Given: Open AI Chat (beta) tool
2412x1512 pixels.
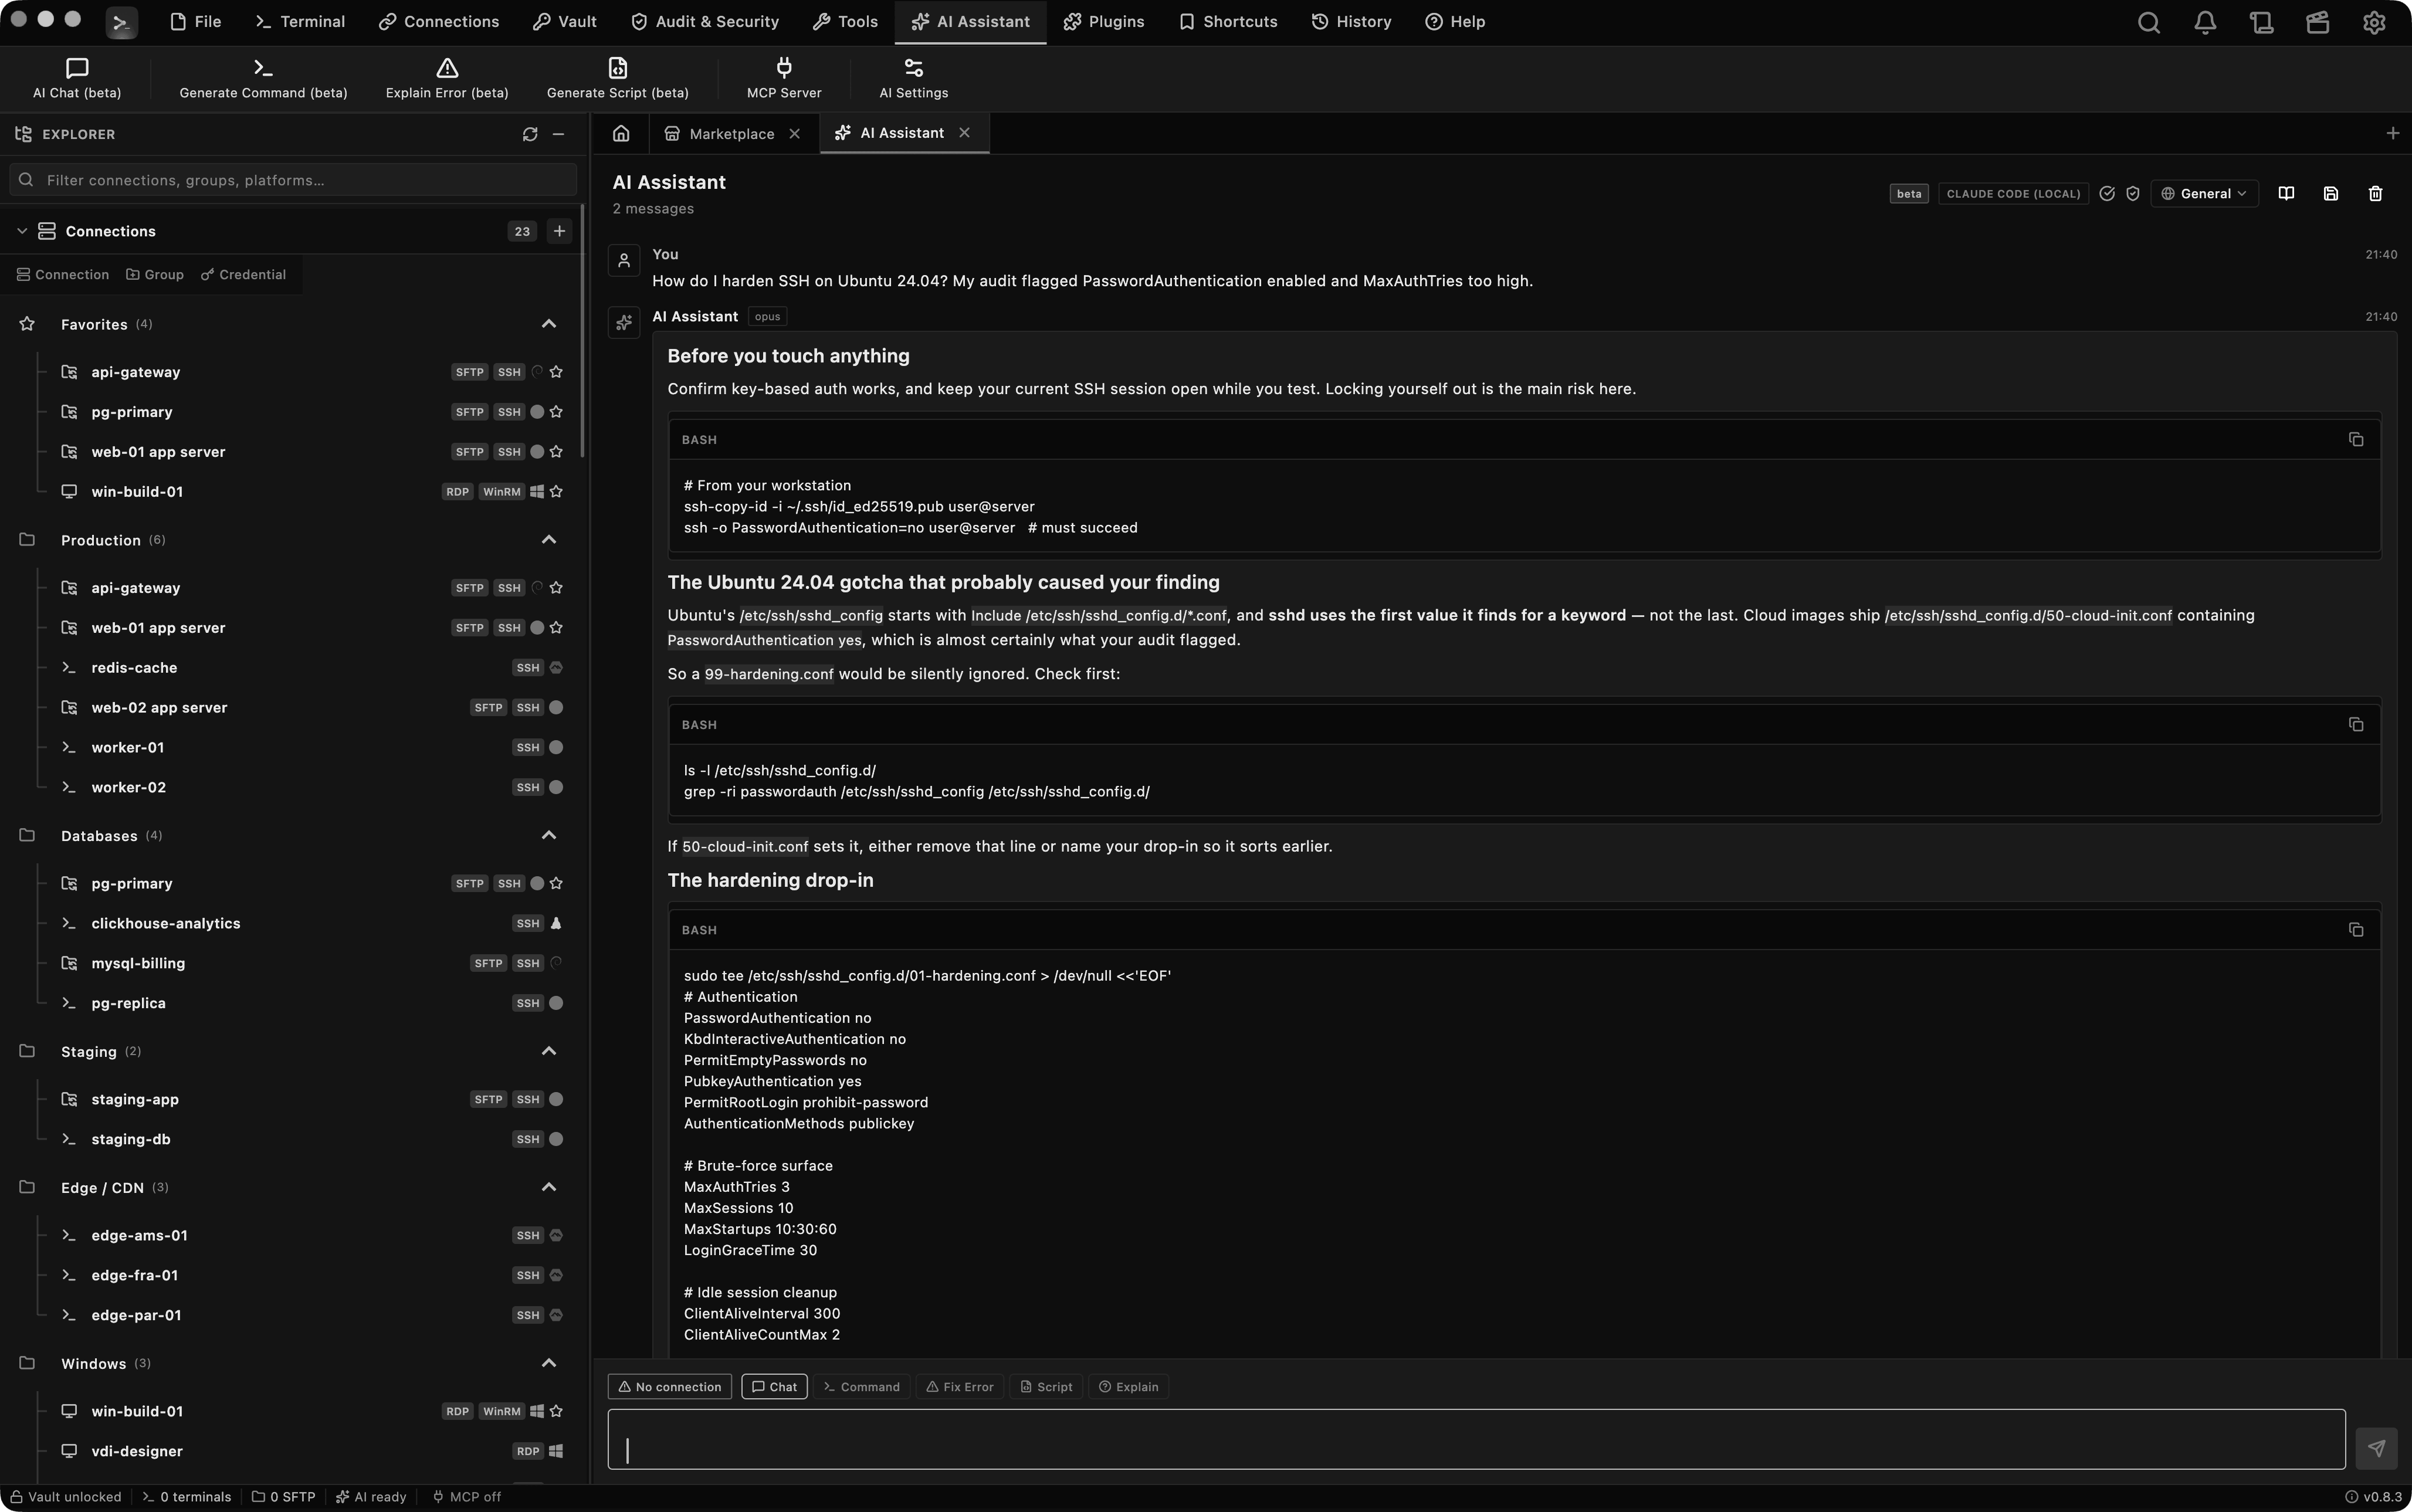Looking at the screenshot, I should coord(77,78).
